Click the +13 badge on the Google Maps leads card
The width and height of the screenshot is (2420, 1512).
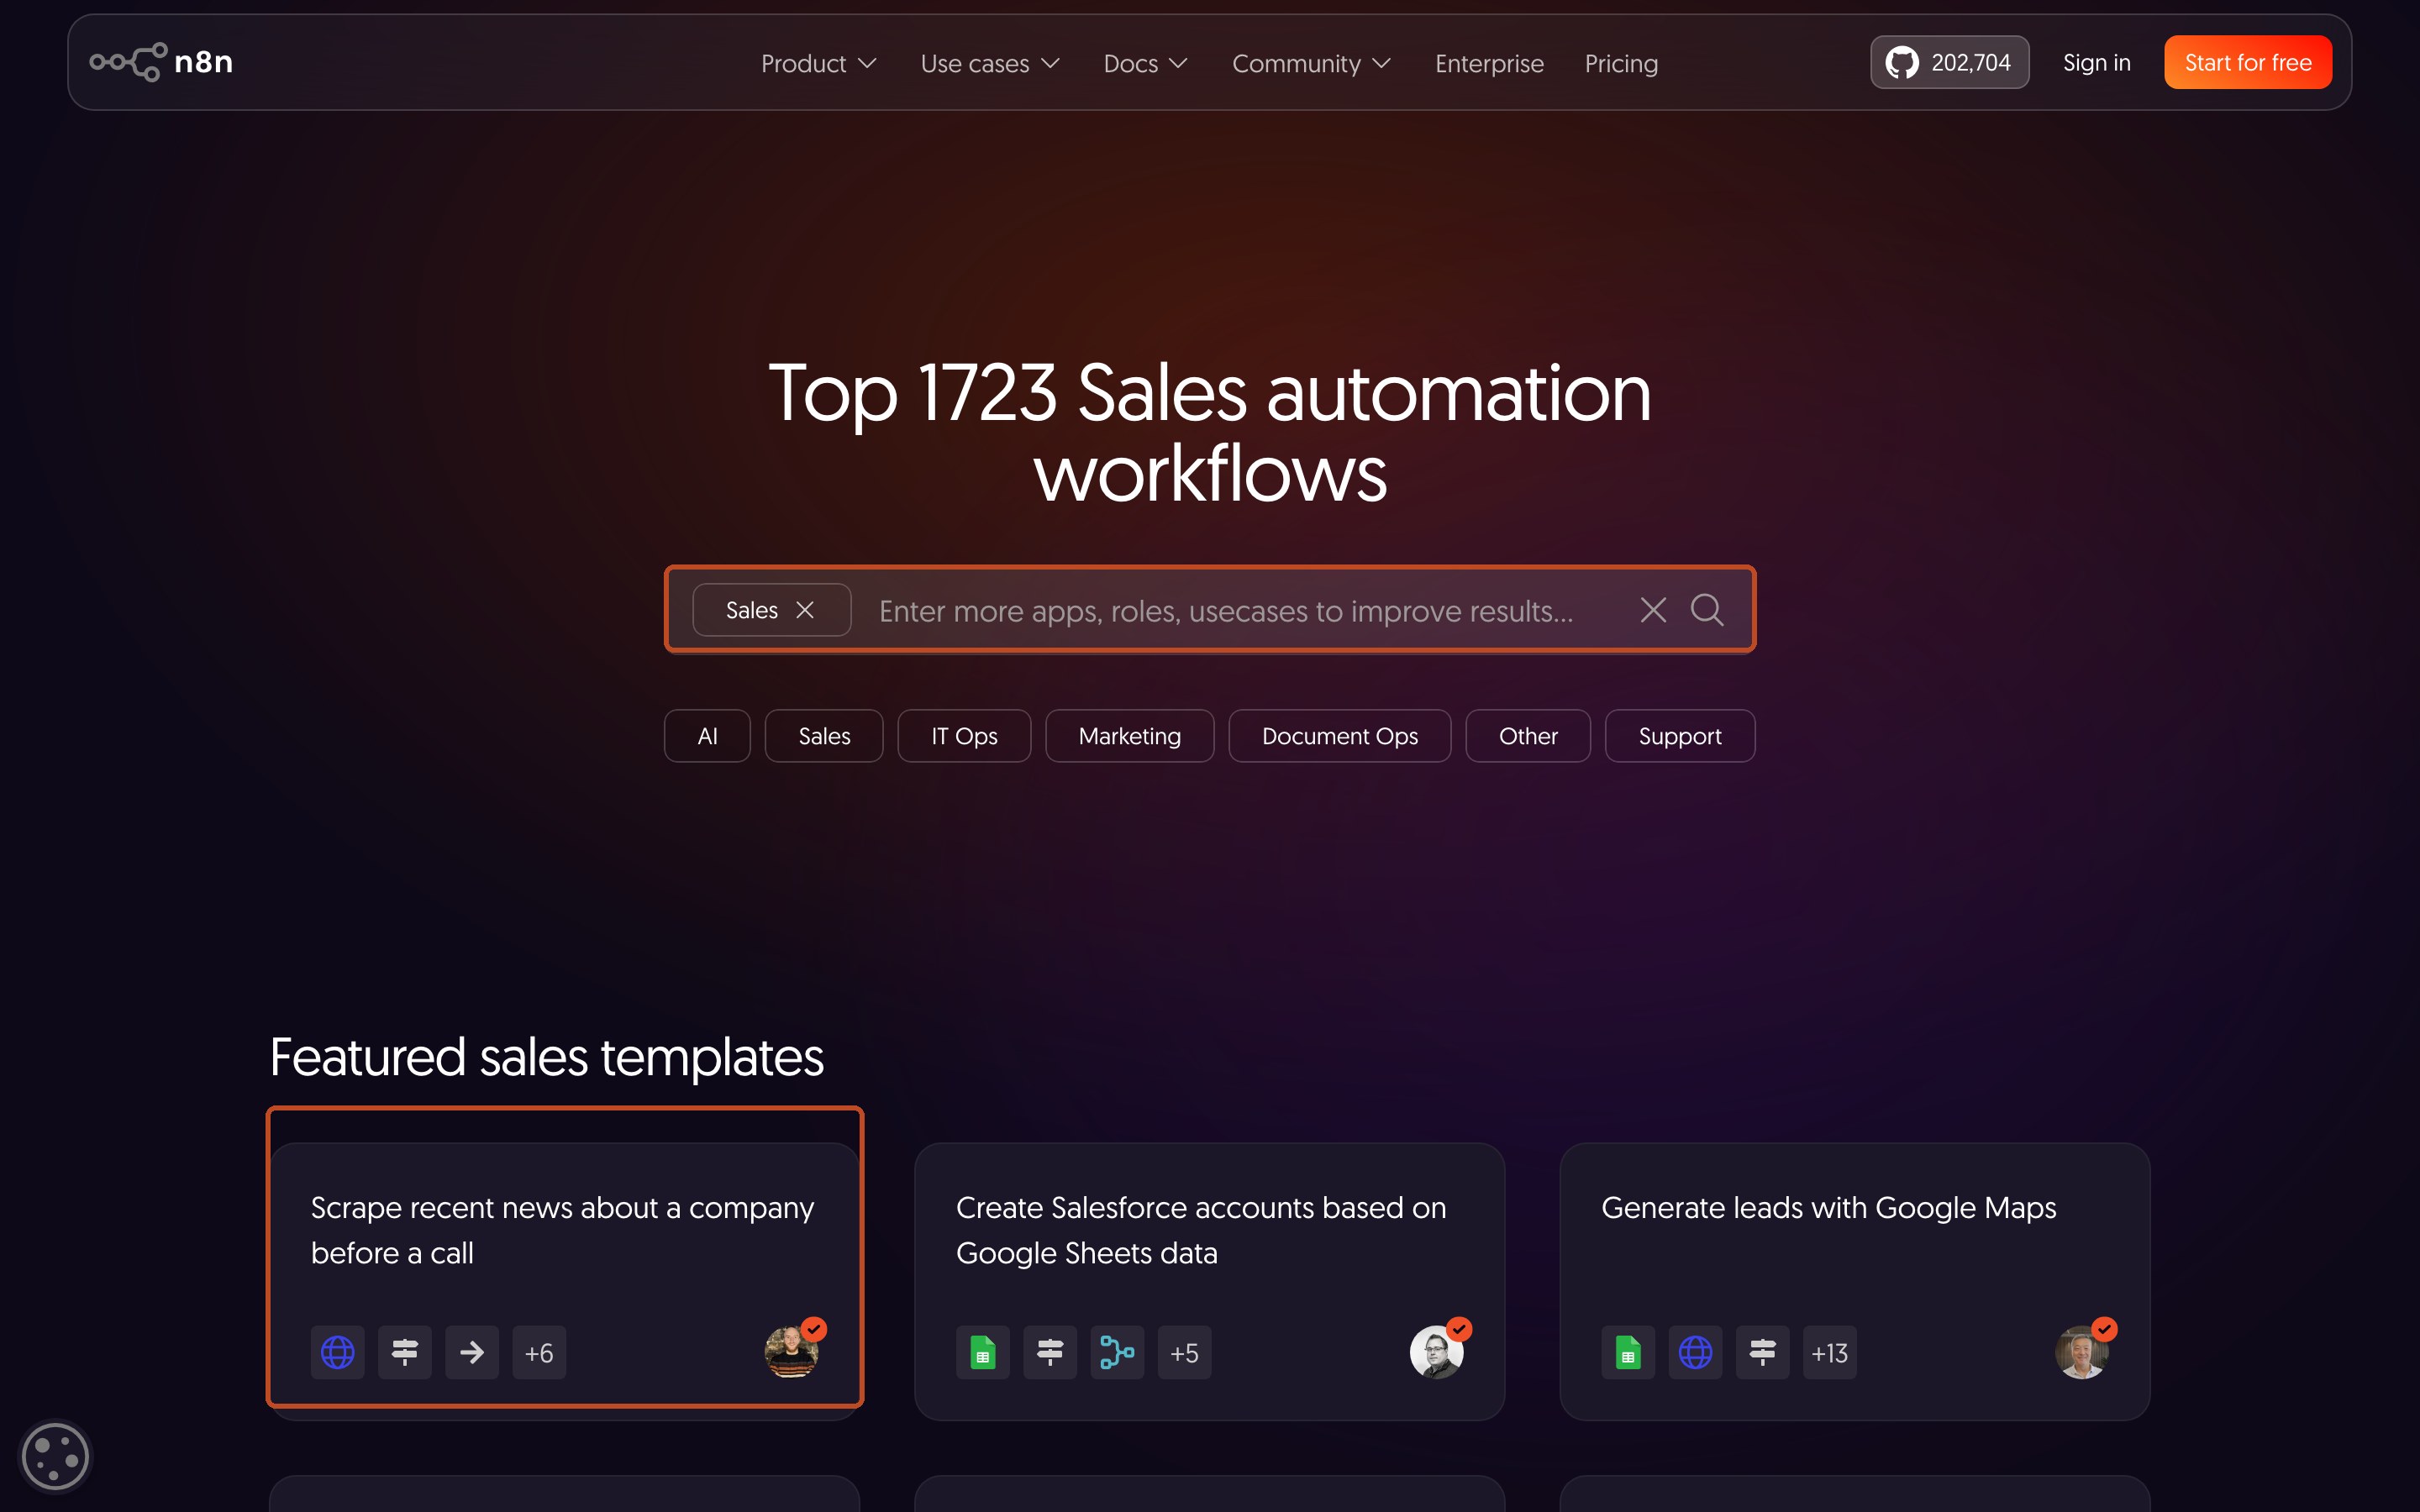point(1830,1352)
